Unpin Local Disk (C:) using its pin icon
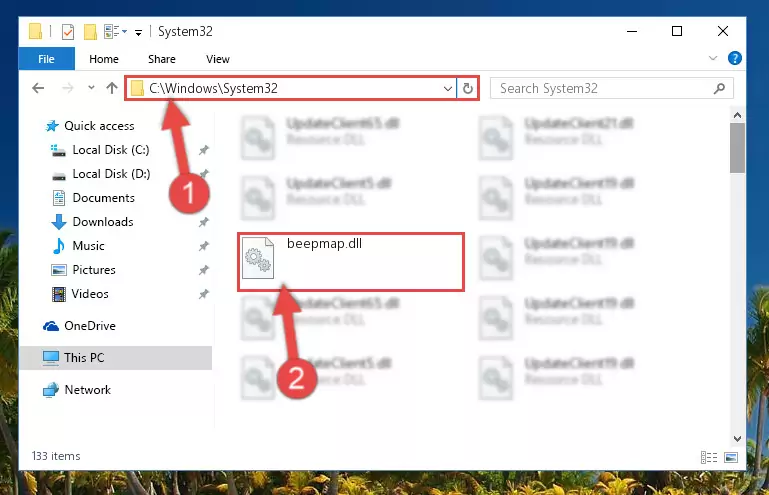The width and height of the screenshot is (769, 495). coord(204,150)
